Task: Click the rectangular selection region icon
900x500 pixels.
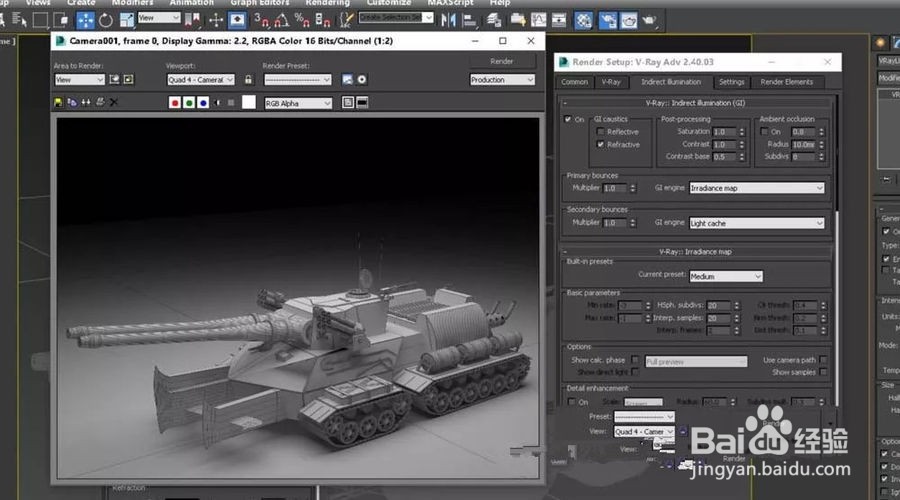Action: point(40,21)
